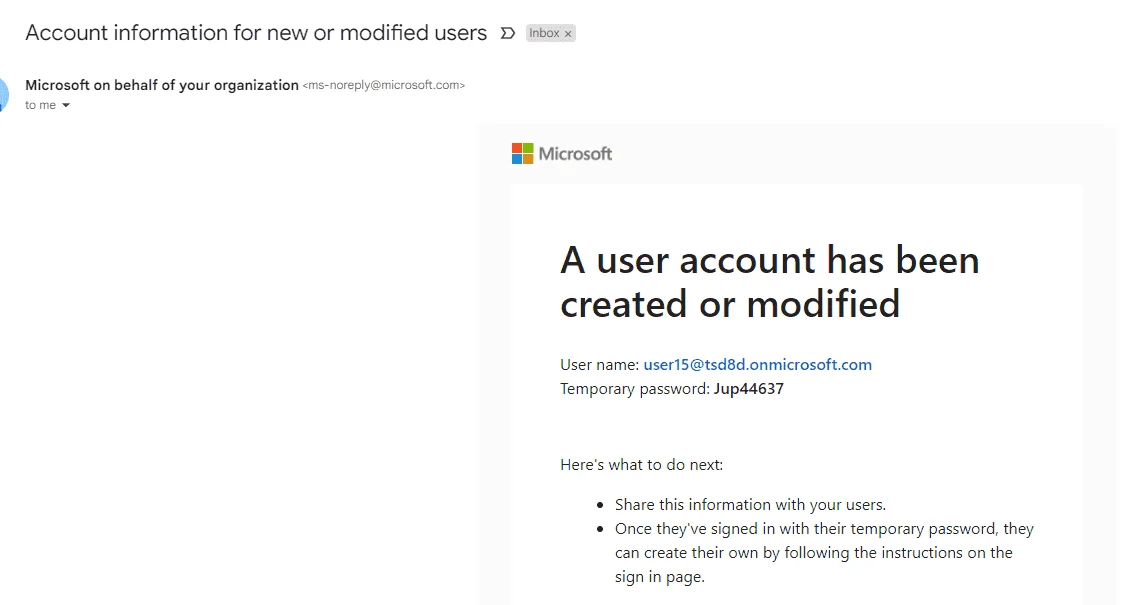Click the "Temporary password:" label text
Screen dimensions: 1127x605
click(635, 389)
